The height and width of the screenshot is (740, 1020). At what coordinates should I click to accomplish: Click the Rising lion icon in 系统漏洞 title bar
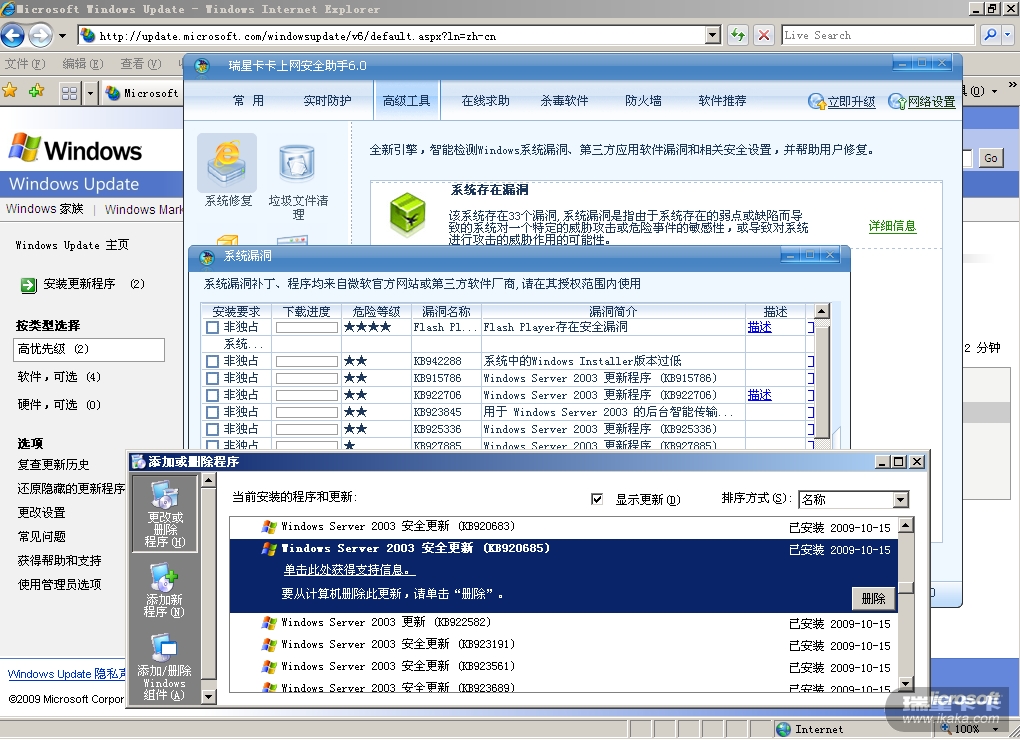click(x=207, y=258)
